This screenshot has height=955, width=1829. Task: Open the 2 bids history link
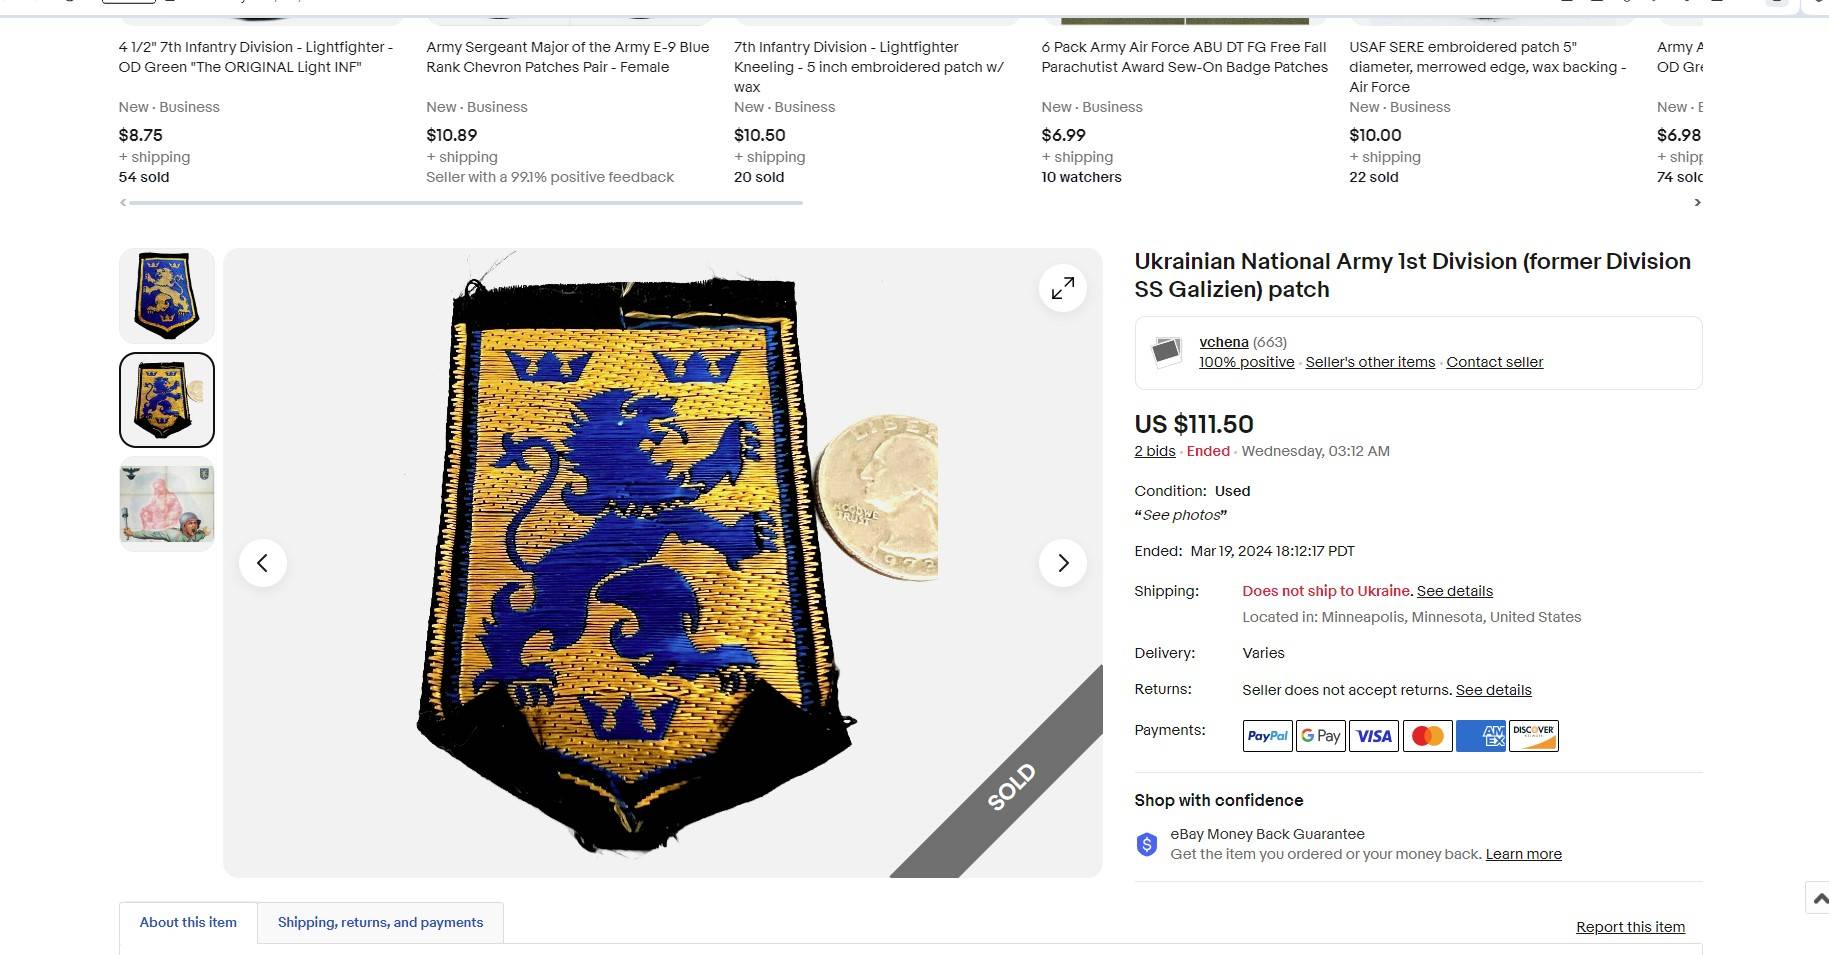1154,451
